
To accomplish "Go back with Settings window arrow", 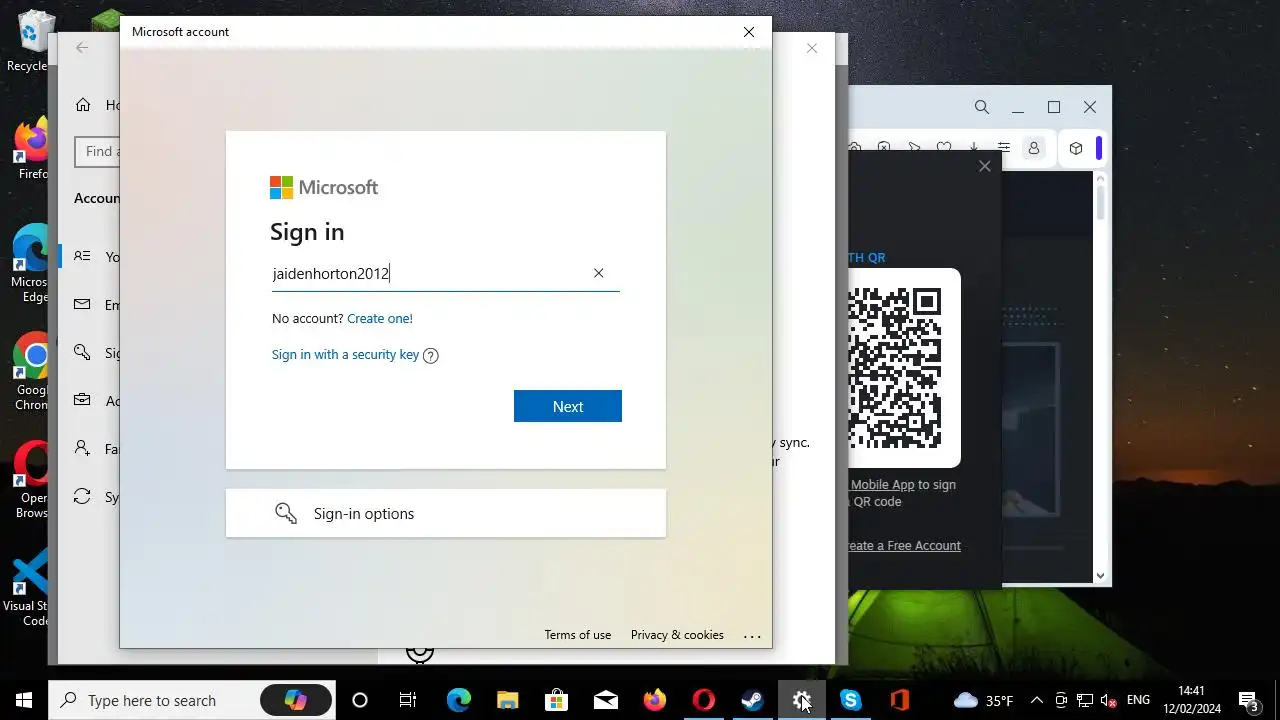I will (82, 48).
